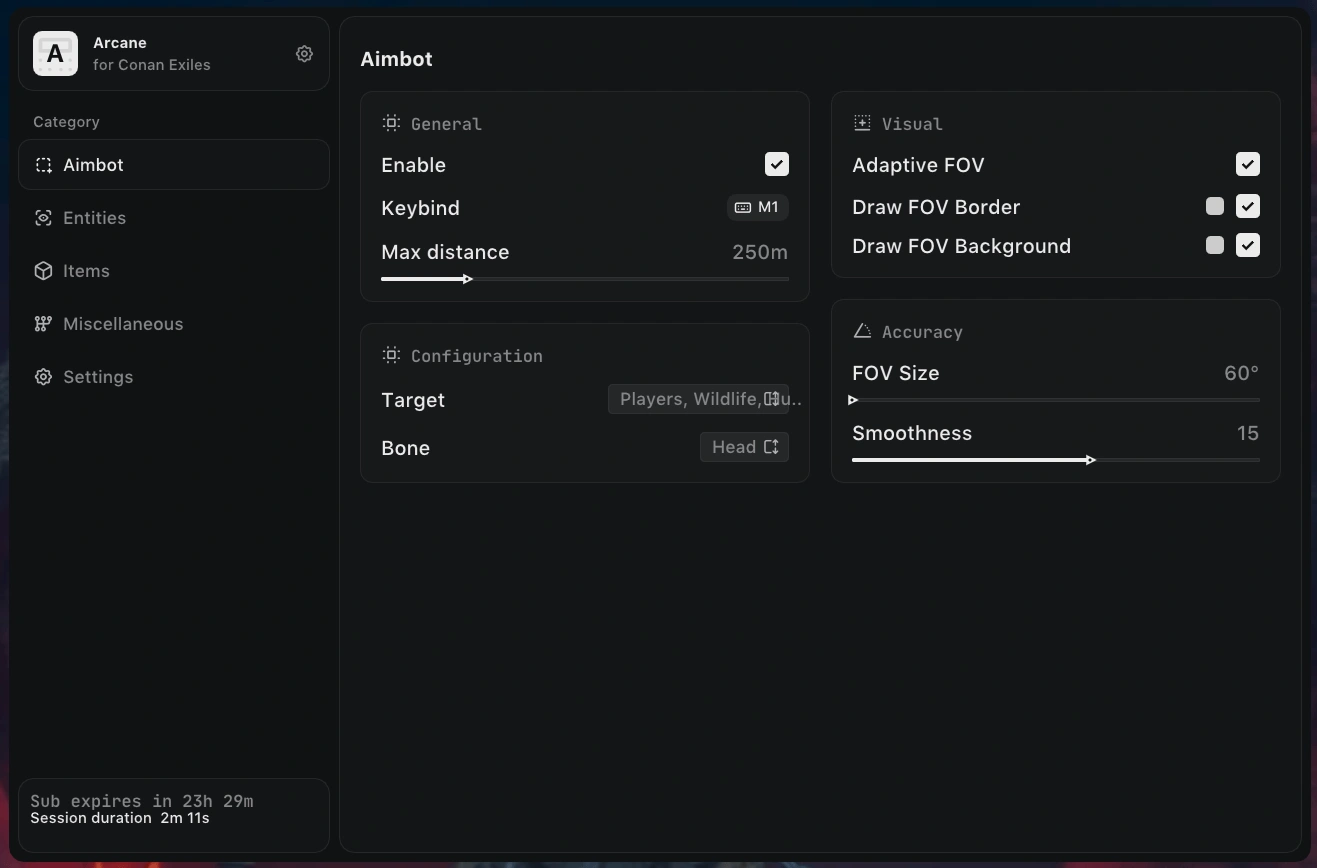Open Draw FOV Border color swatch

(x=1215, y=206)
